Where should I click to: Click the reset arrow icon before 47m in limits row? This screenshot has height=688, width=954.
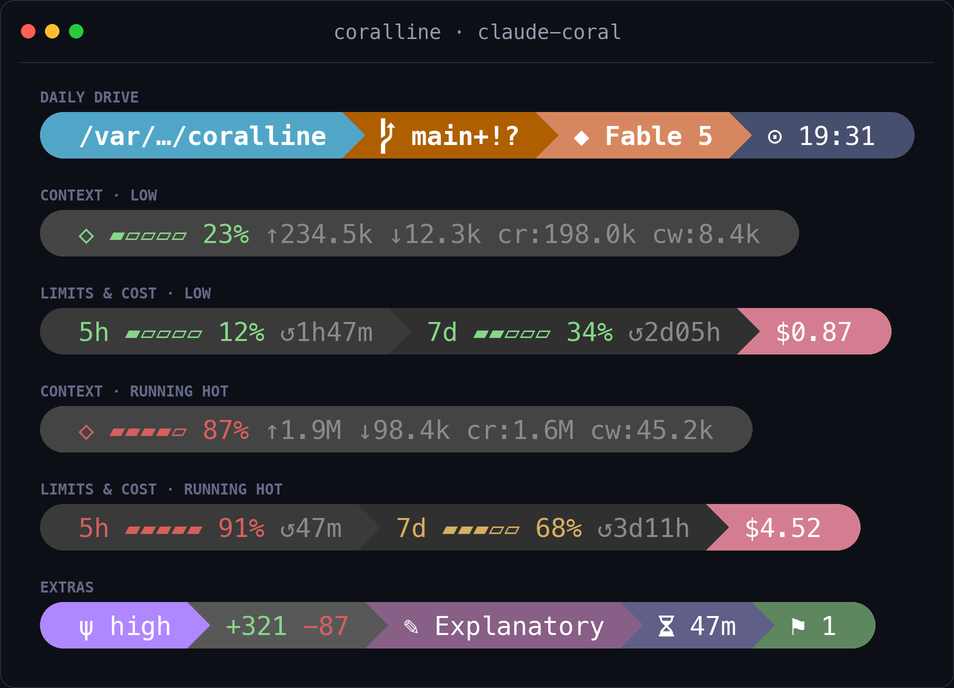(x=287, y=529)
